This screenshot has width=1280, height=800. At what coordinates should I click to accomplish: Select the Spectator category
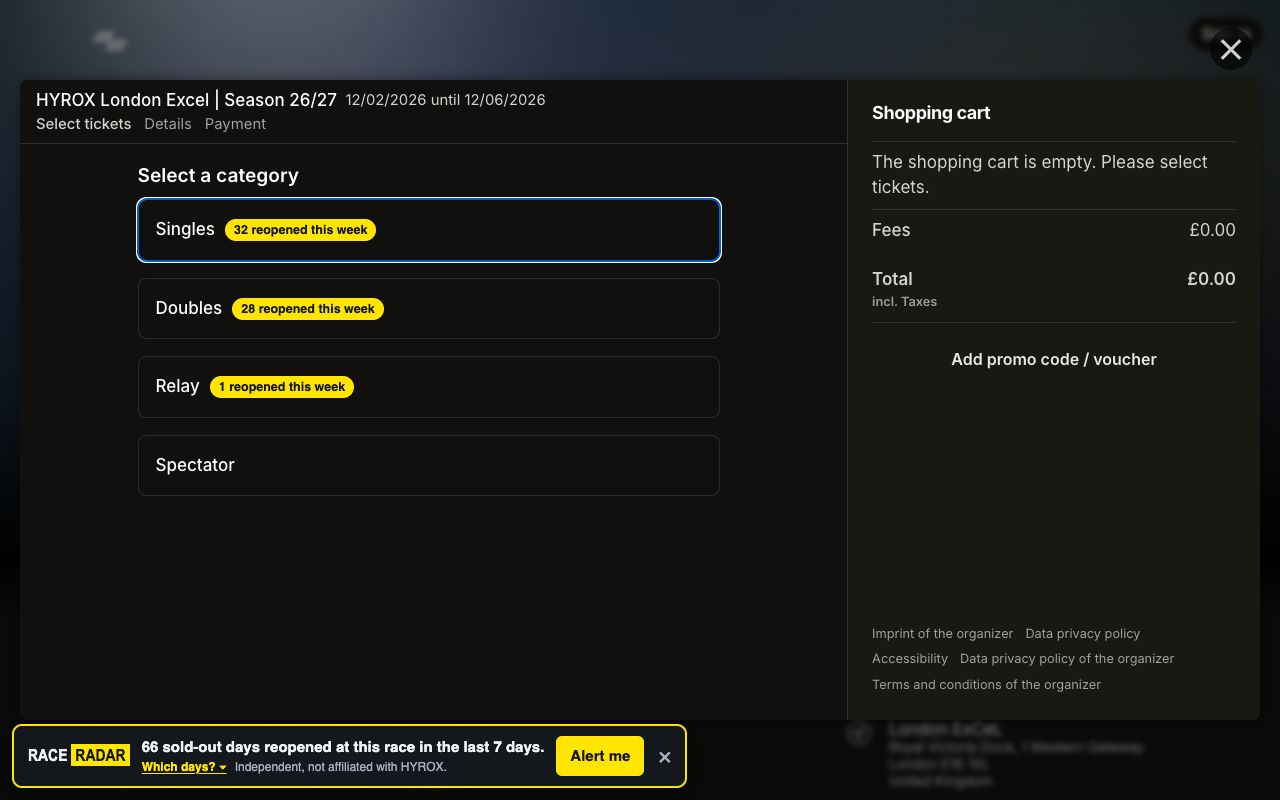(x=429, y=465)
